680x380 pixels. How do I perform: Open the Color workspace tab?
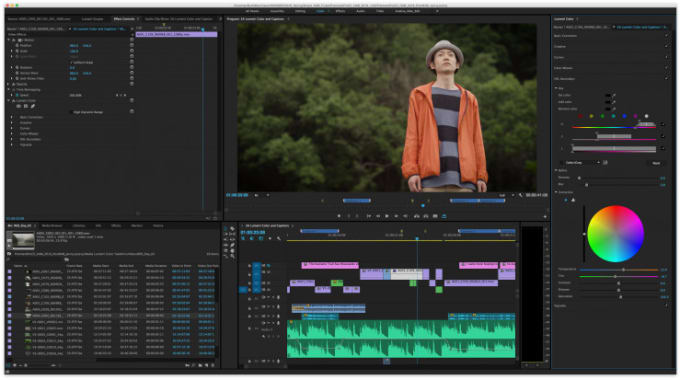point(320,11)
